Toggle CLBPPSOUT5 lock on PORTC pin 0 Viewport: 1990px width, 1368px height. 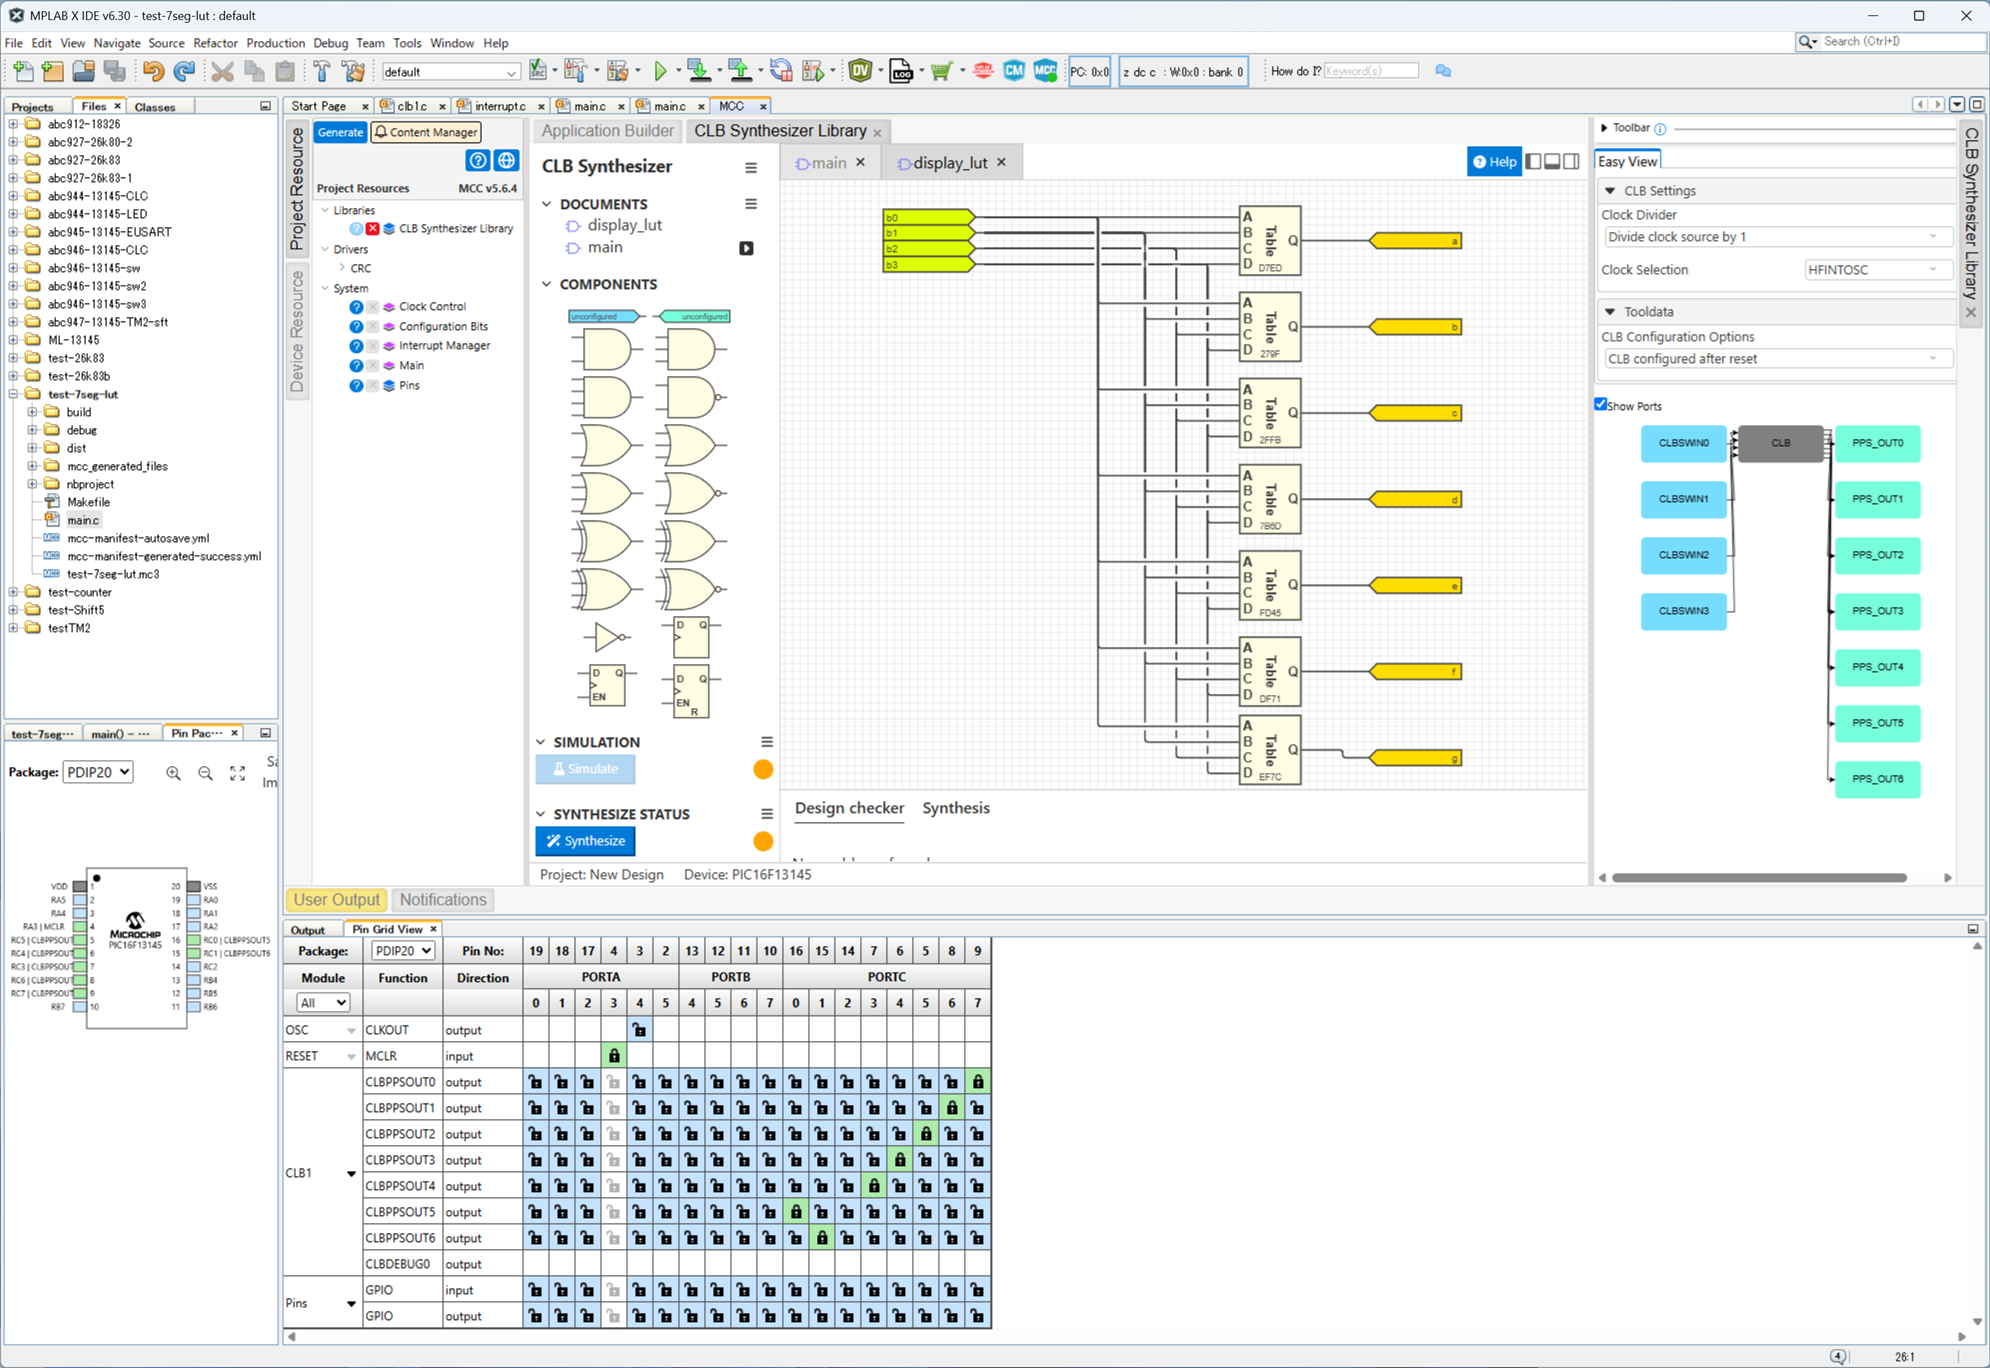point(796,1212)
